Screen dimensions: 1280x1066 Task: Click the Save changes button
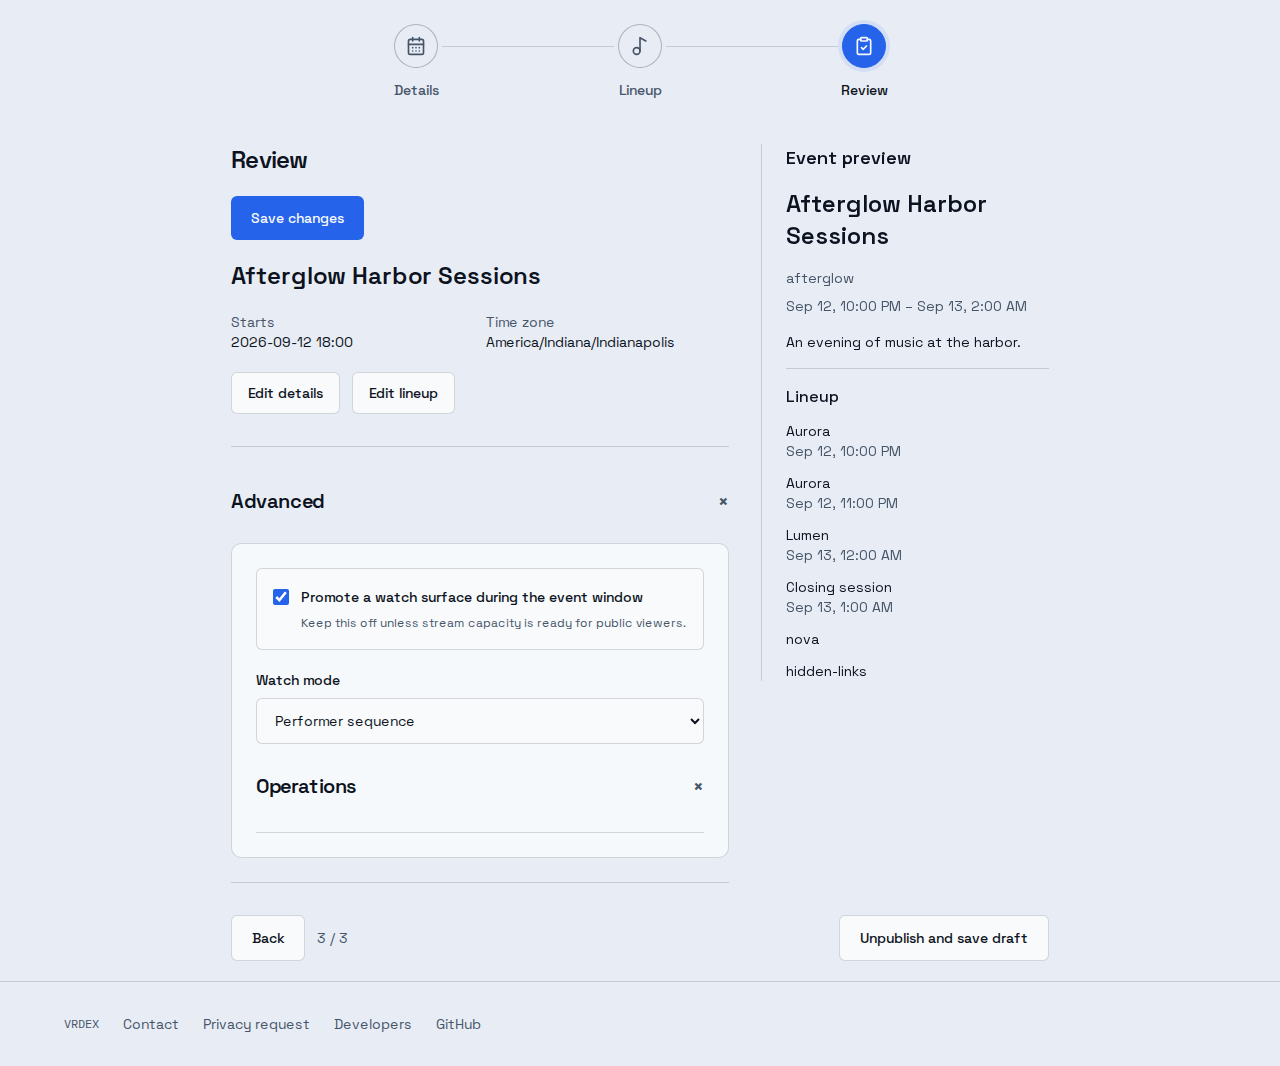297,218
